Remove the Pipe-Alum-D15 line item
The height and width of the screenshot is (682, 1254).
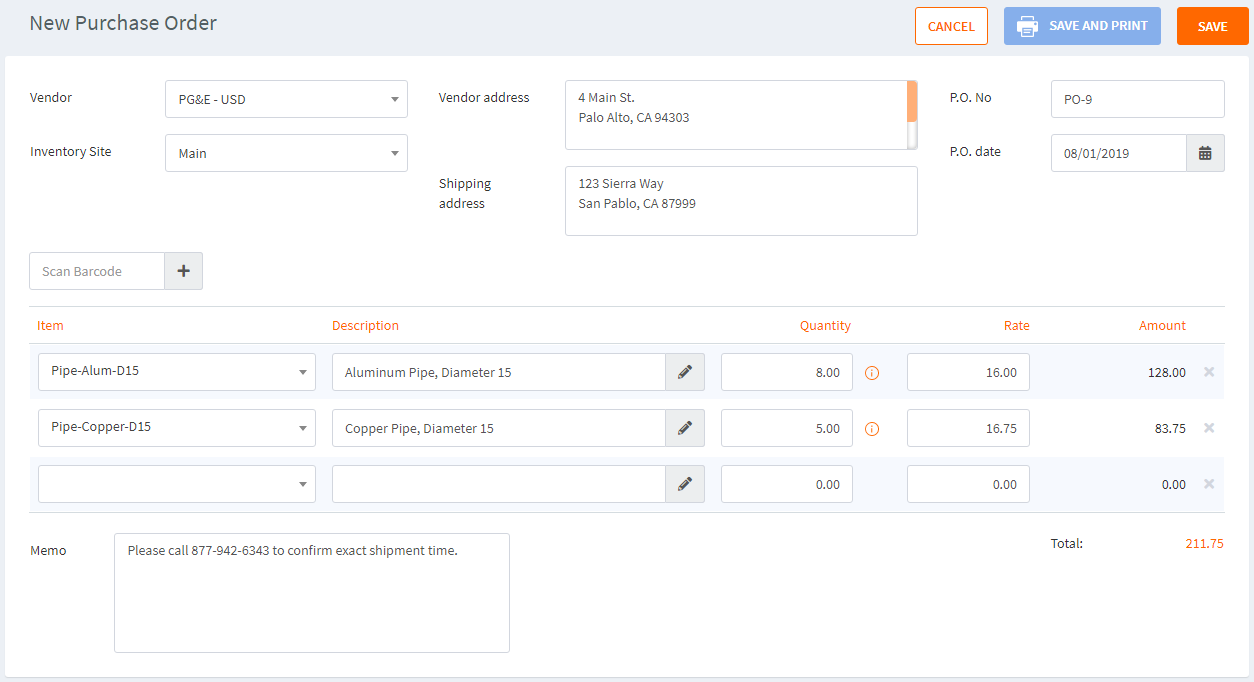tap(1209, 372)
